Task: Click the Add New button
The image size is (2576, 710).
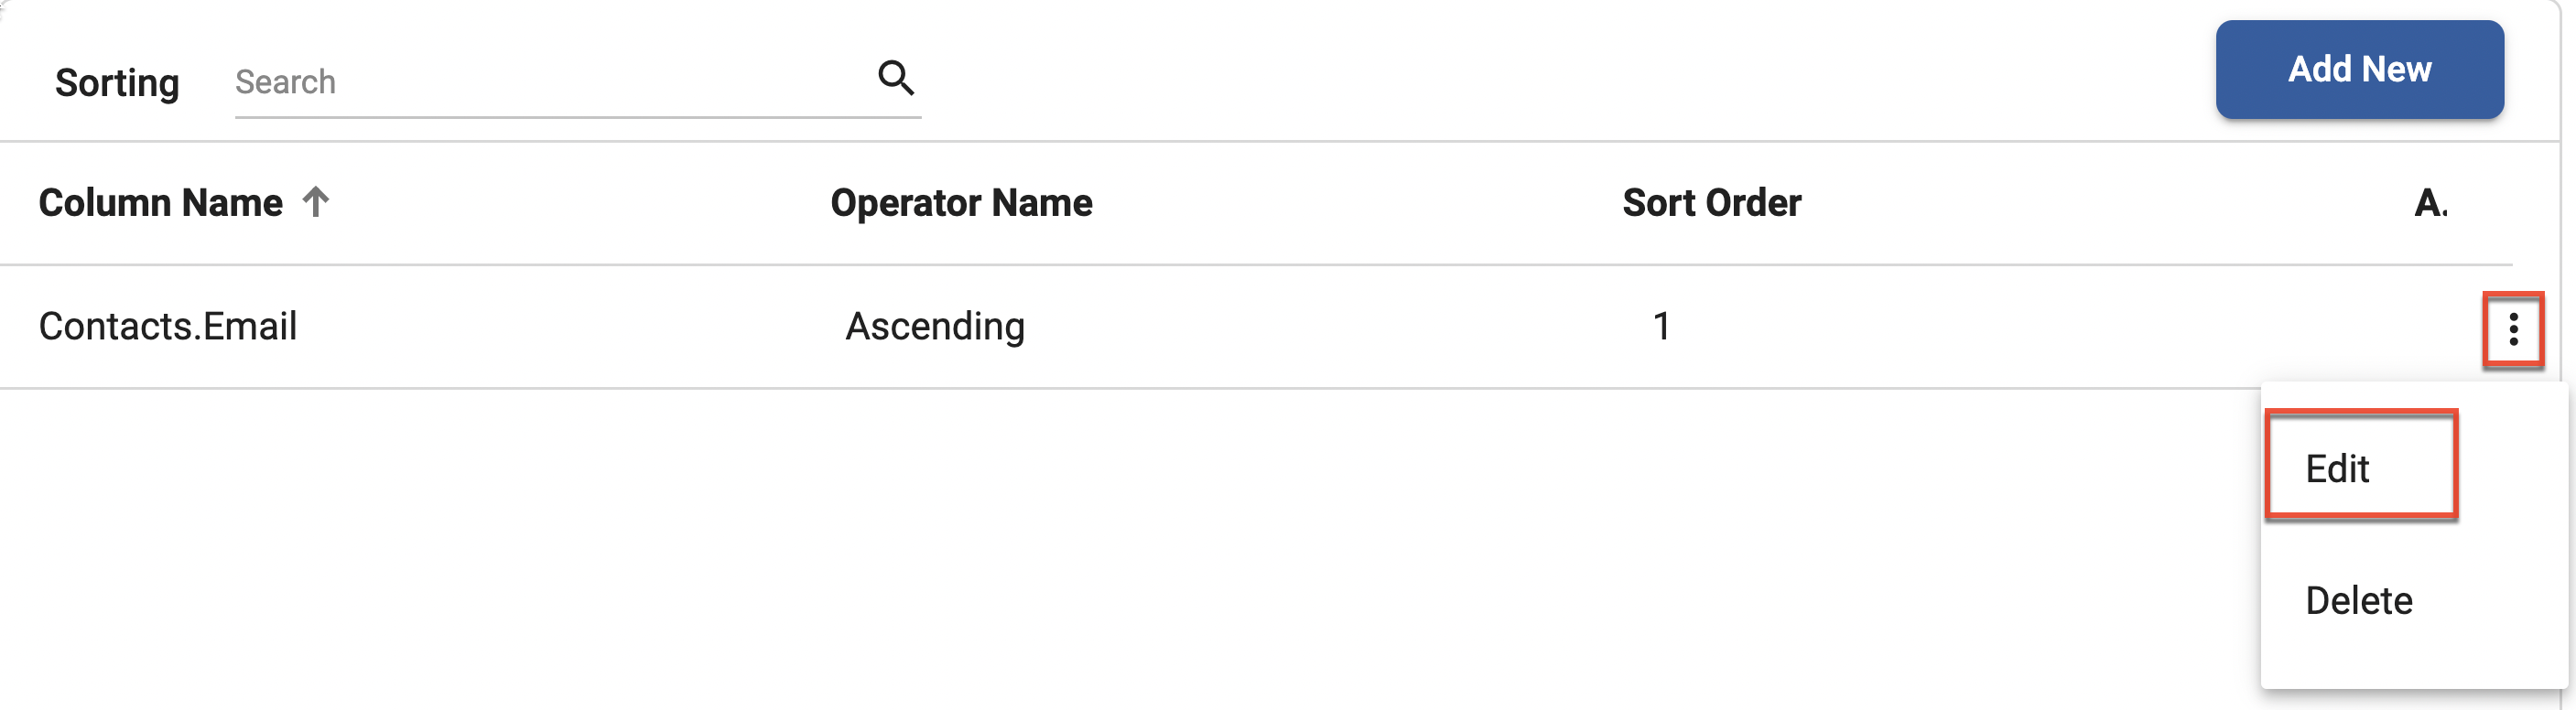Action: (2360, 69)
